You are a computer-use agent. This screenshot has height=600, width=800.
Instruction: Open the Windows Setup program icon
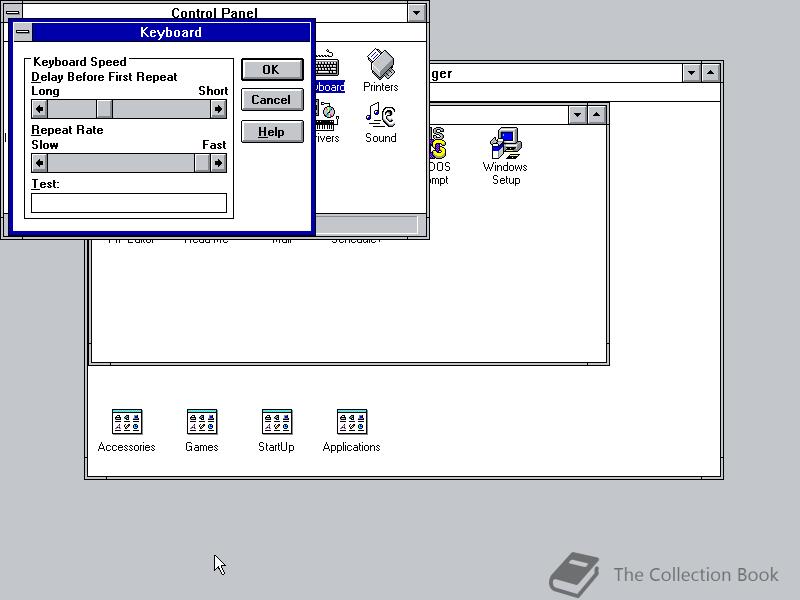[x=505, y=156]
